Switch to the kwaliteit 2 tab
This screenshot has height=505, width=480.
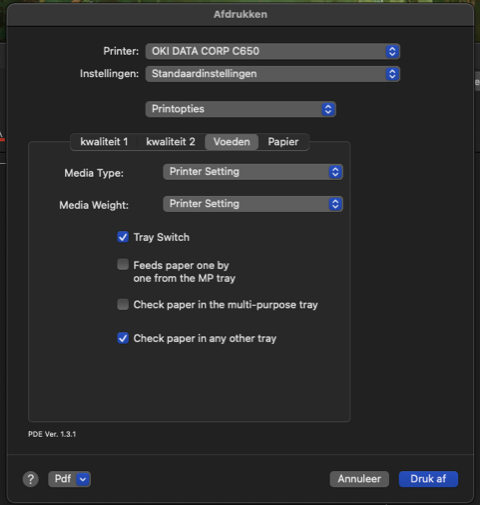click(x=171, y=142)
